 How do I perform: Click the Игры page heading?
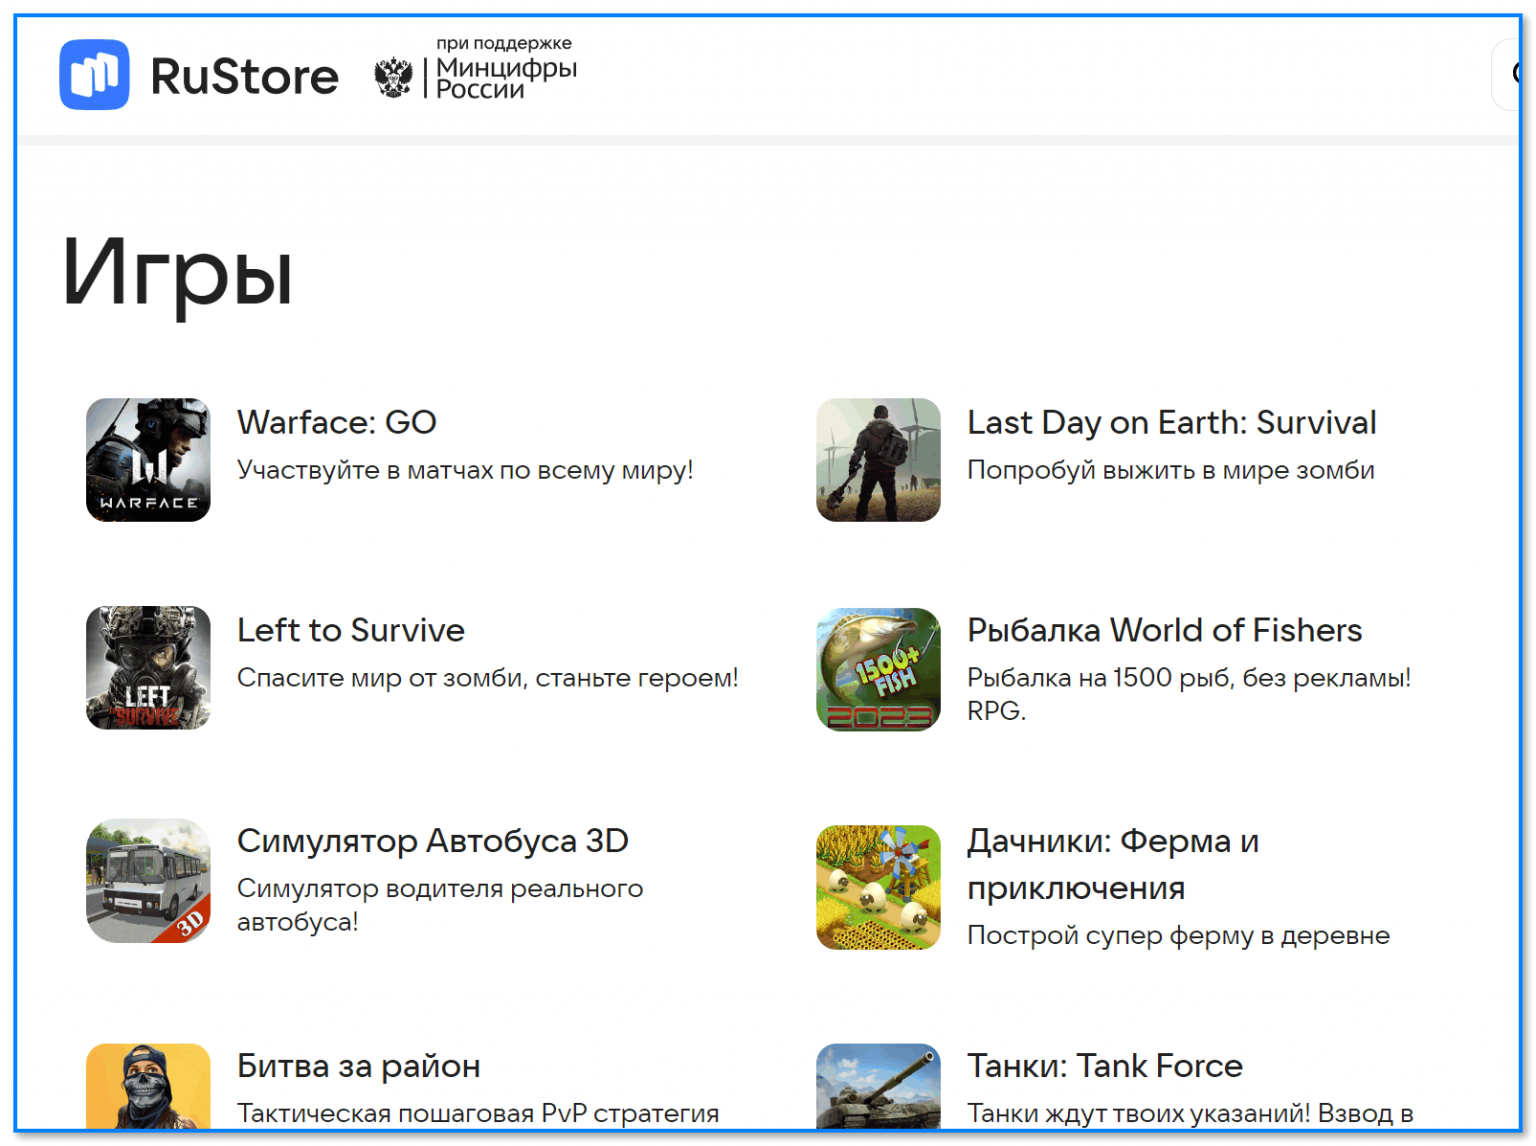[177, 274]
